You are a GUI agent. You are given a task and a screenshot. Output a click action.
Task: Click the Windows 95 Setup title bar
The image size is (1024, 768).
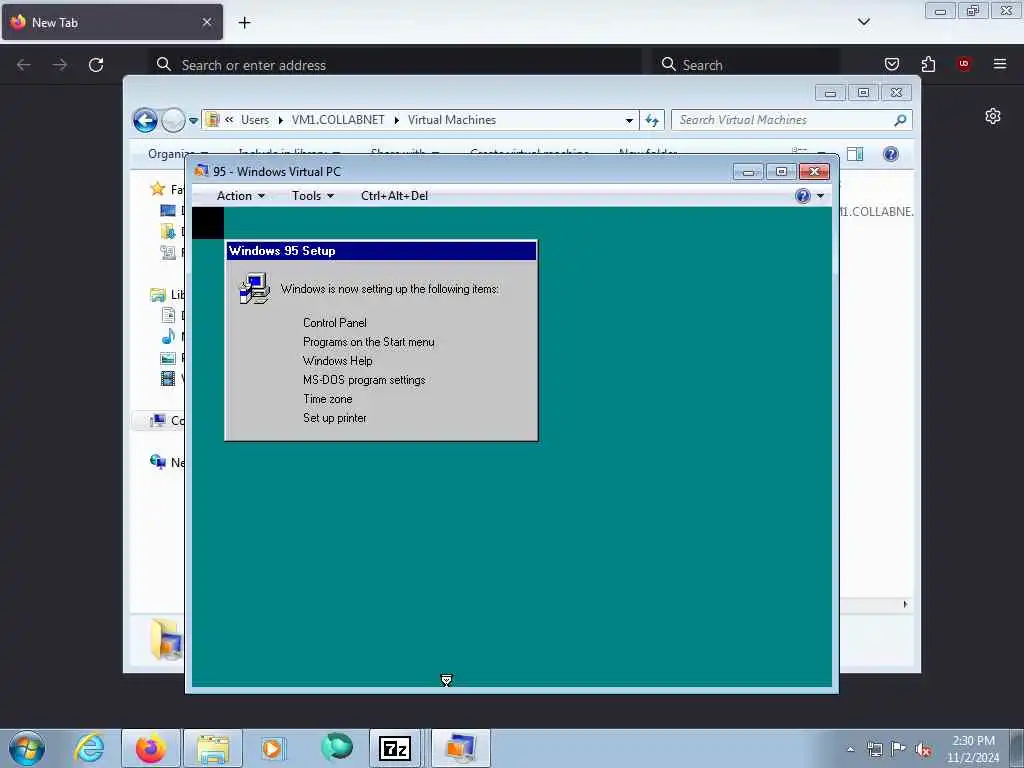coord(381,251)
